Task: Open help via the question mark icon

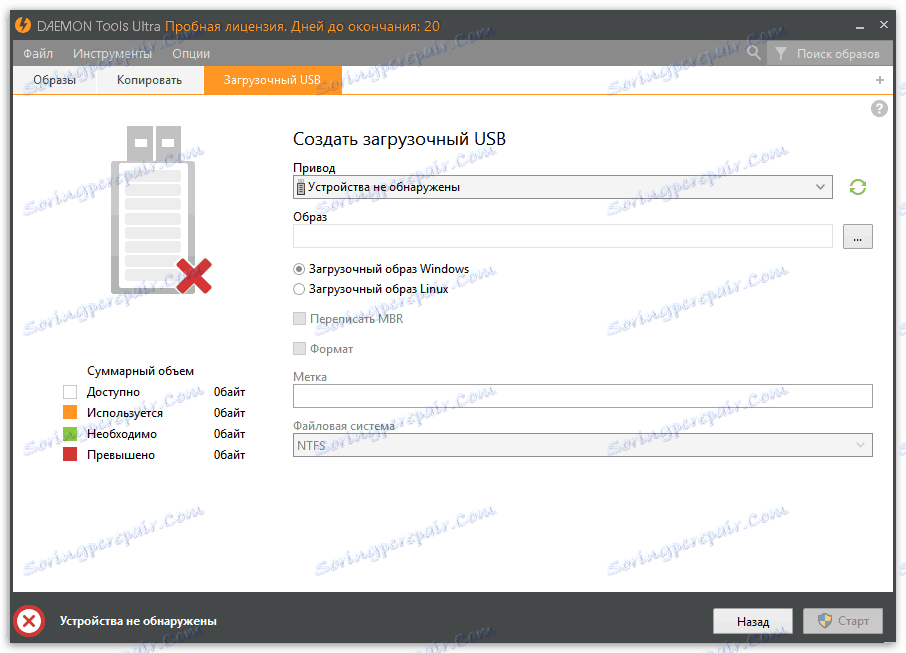Action: 879,109
